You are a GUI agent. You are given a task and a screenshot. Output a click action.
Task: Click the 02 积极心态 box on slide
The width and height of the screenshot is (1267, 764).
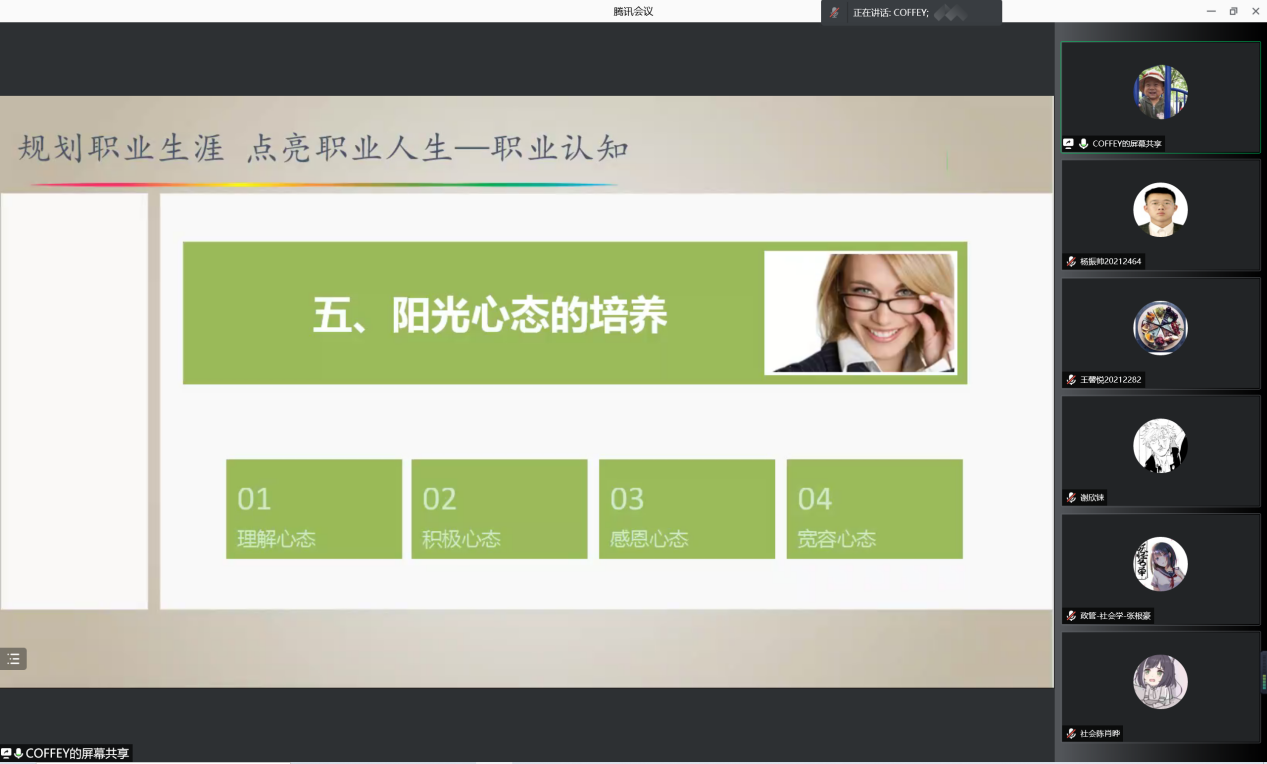coord(499,509)
